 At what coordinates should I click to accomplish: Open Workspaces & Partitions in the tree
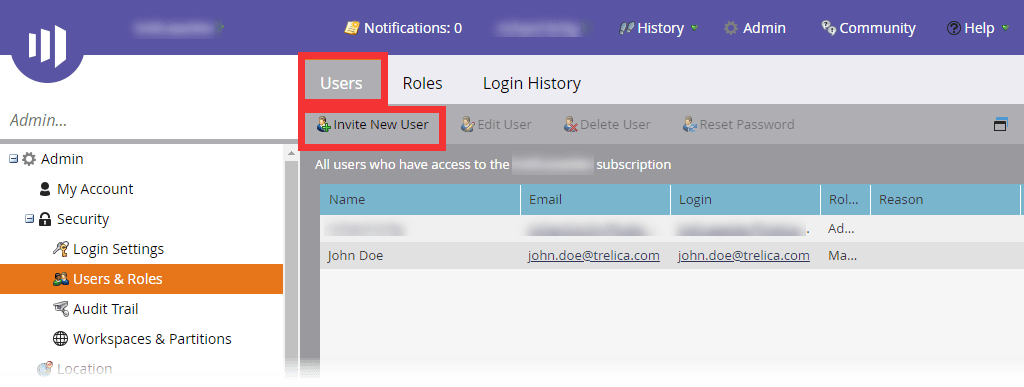pyautogui.click(x=152, y=339)
